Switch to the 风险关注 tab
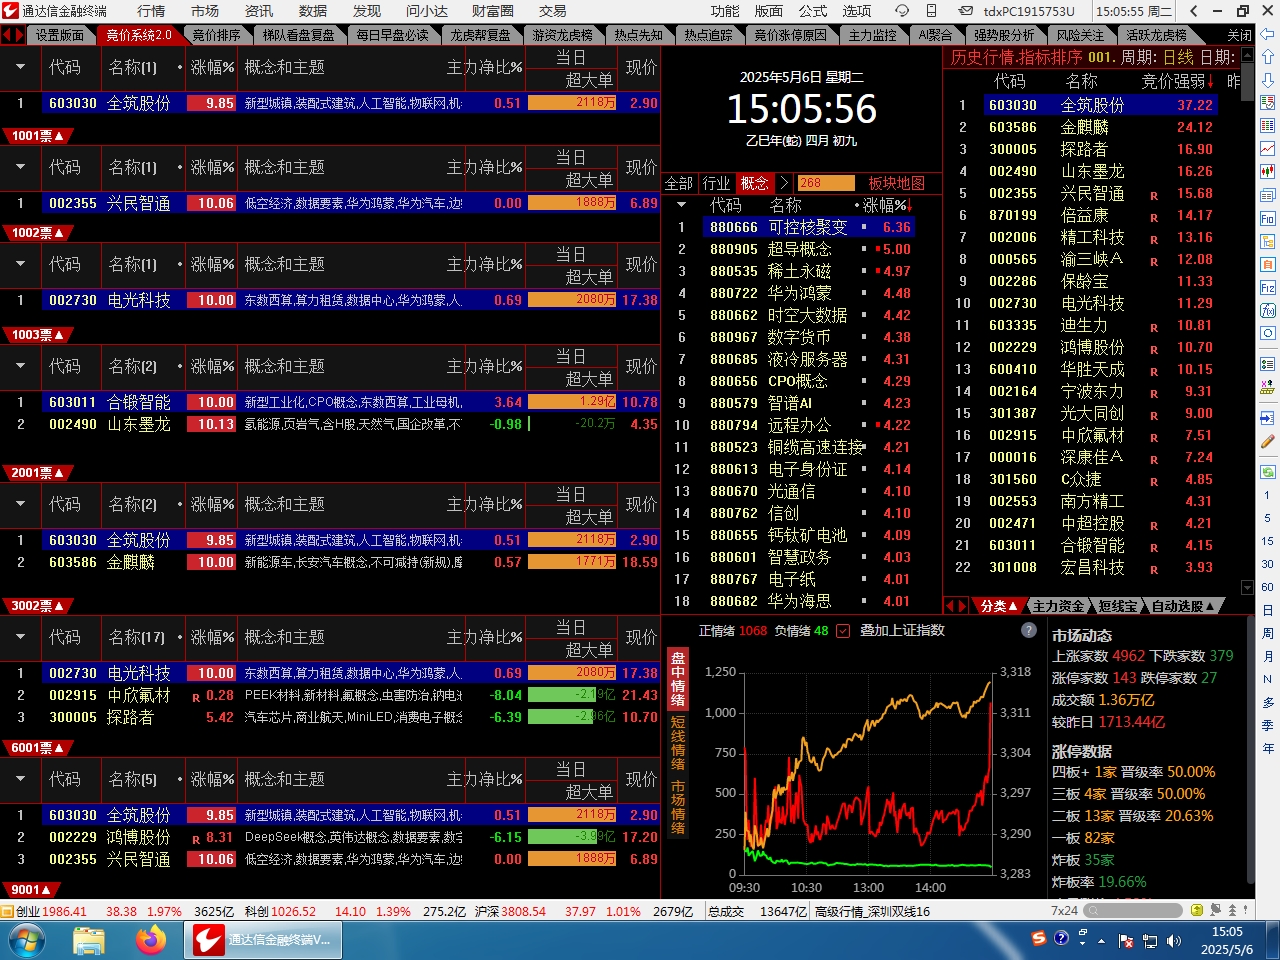This screenshot has width=1280, height=960. 1080,35
